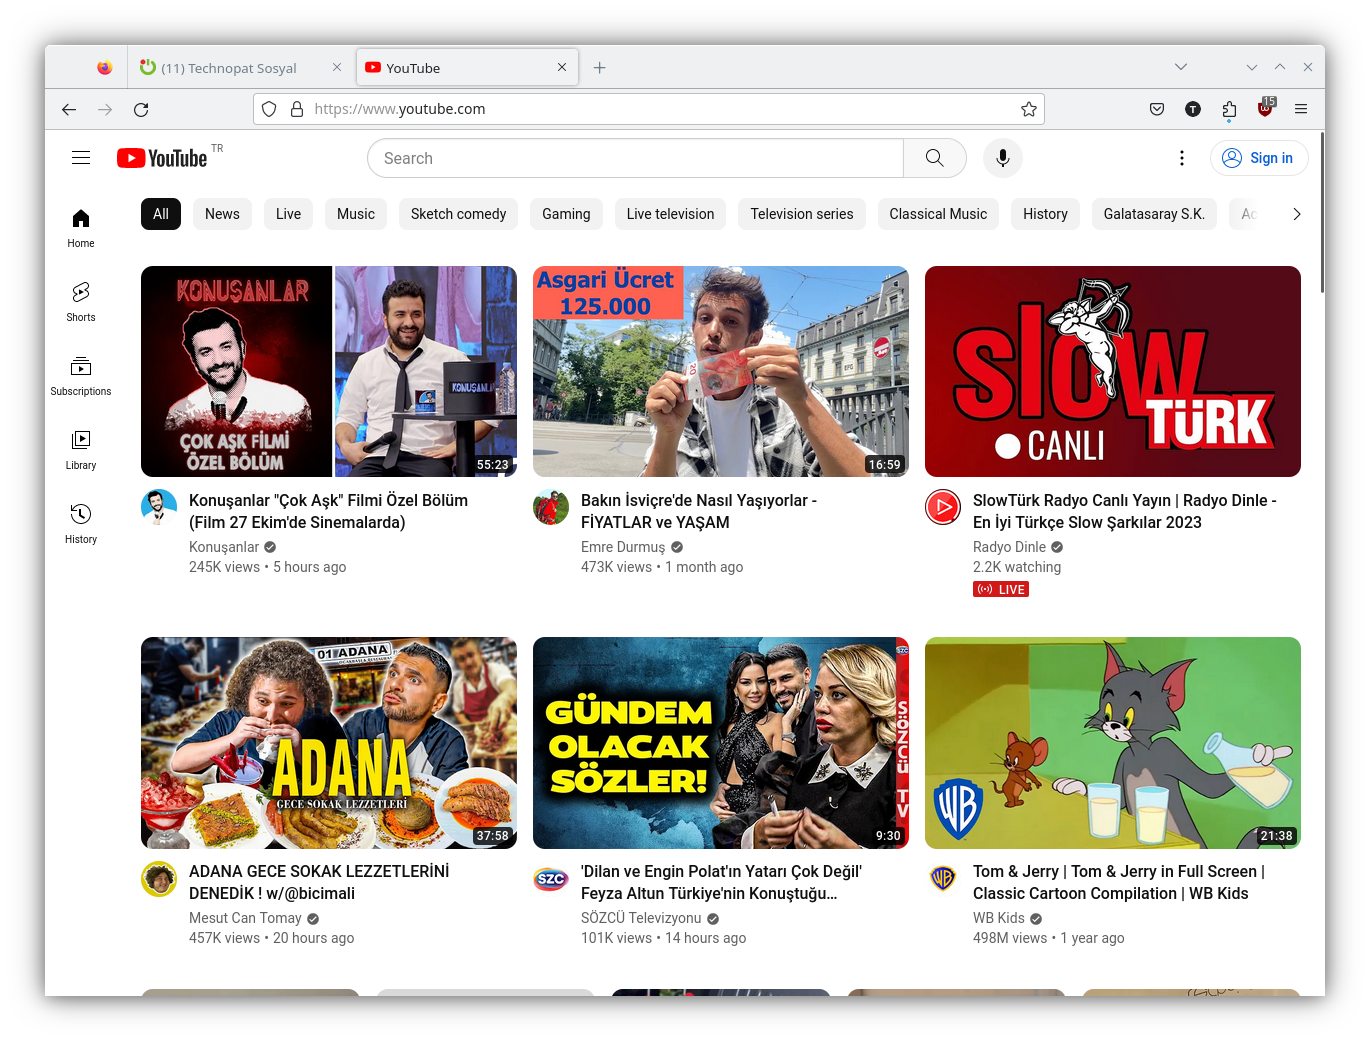The height and width of the screenshot is (1041, 1370).
Task: Open the Firefox View pinned tab
Action: click(x=104, y=68)
